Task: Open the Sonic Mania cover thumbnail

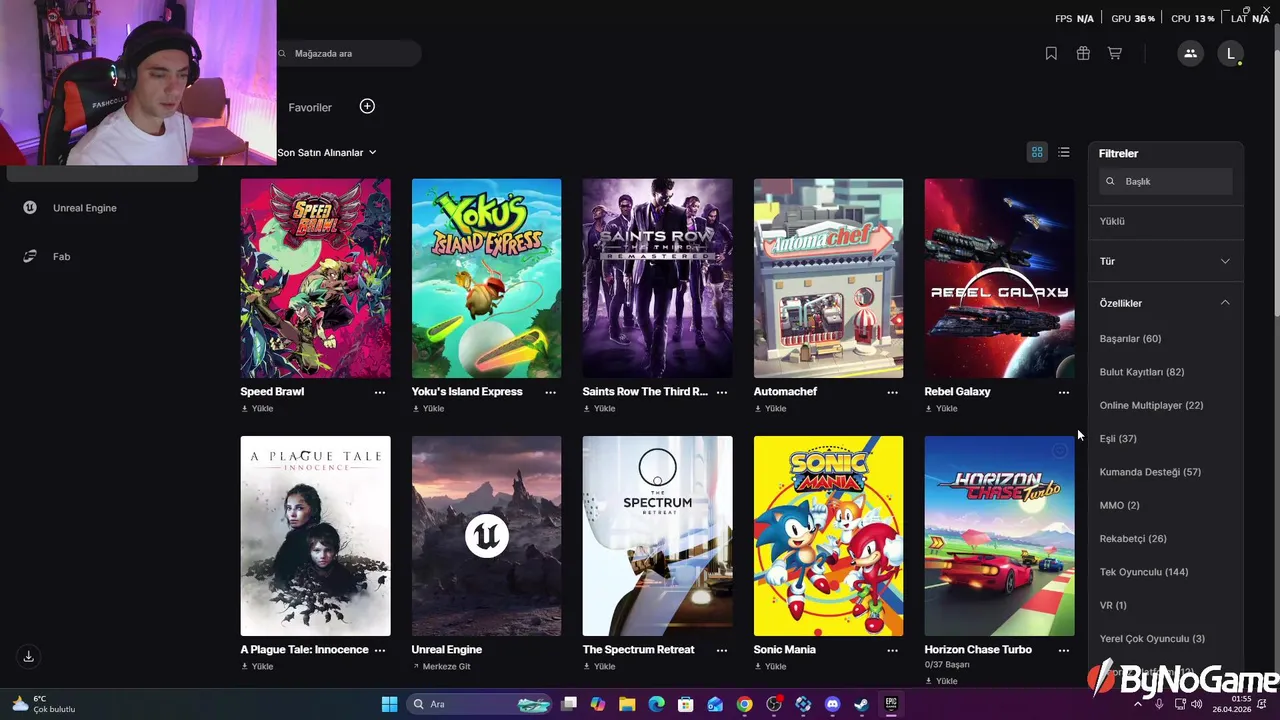Action: pos(829,536)
